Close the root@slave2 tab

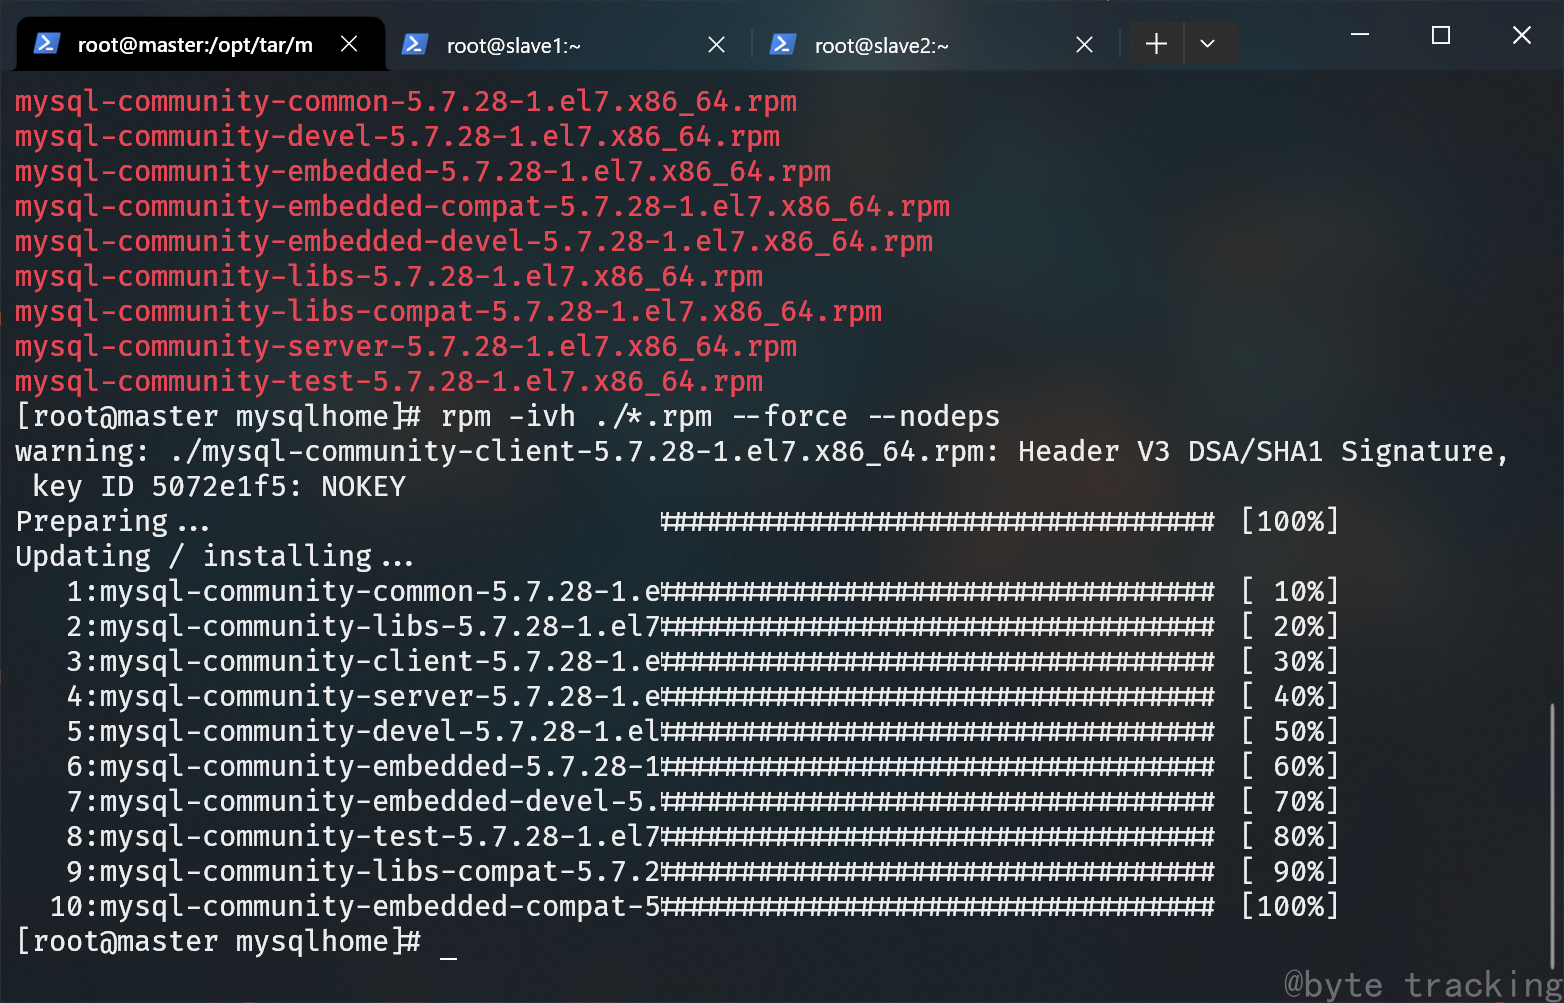(1084, 45)
